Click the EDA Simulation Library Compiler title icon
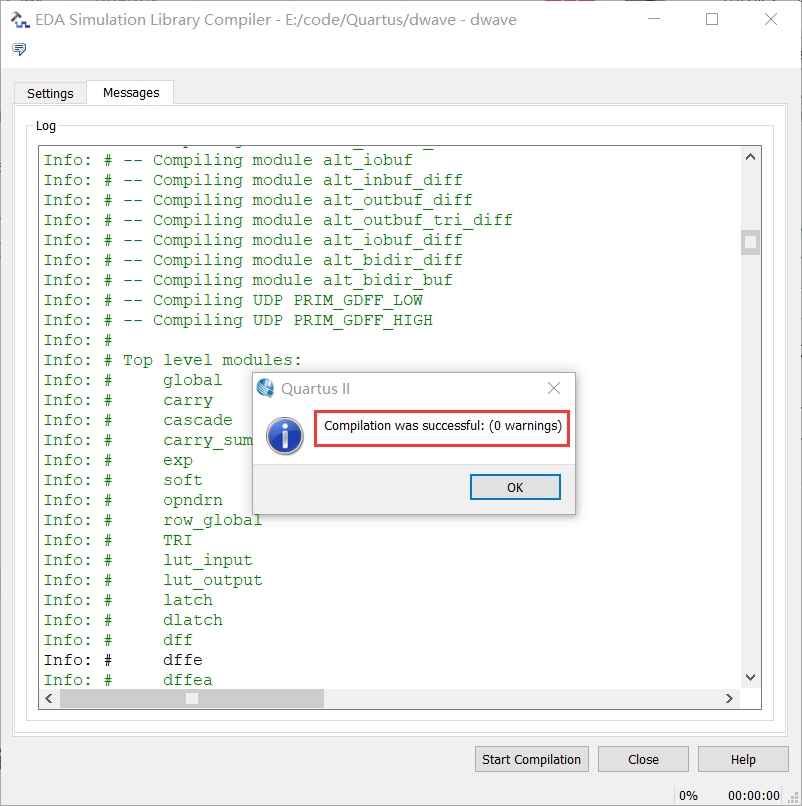 [x=20, y=20]
